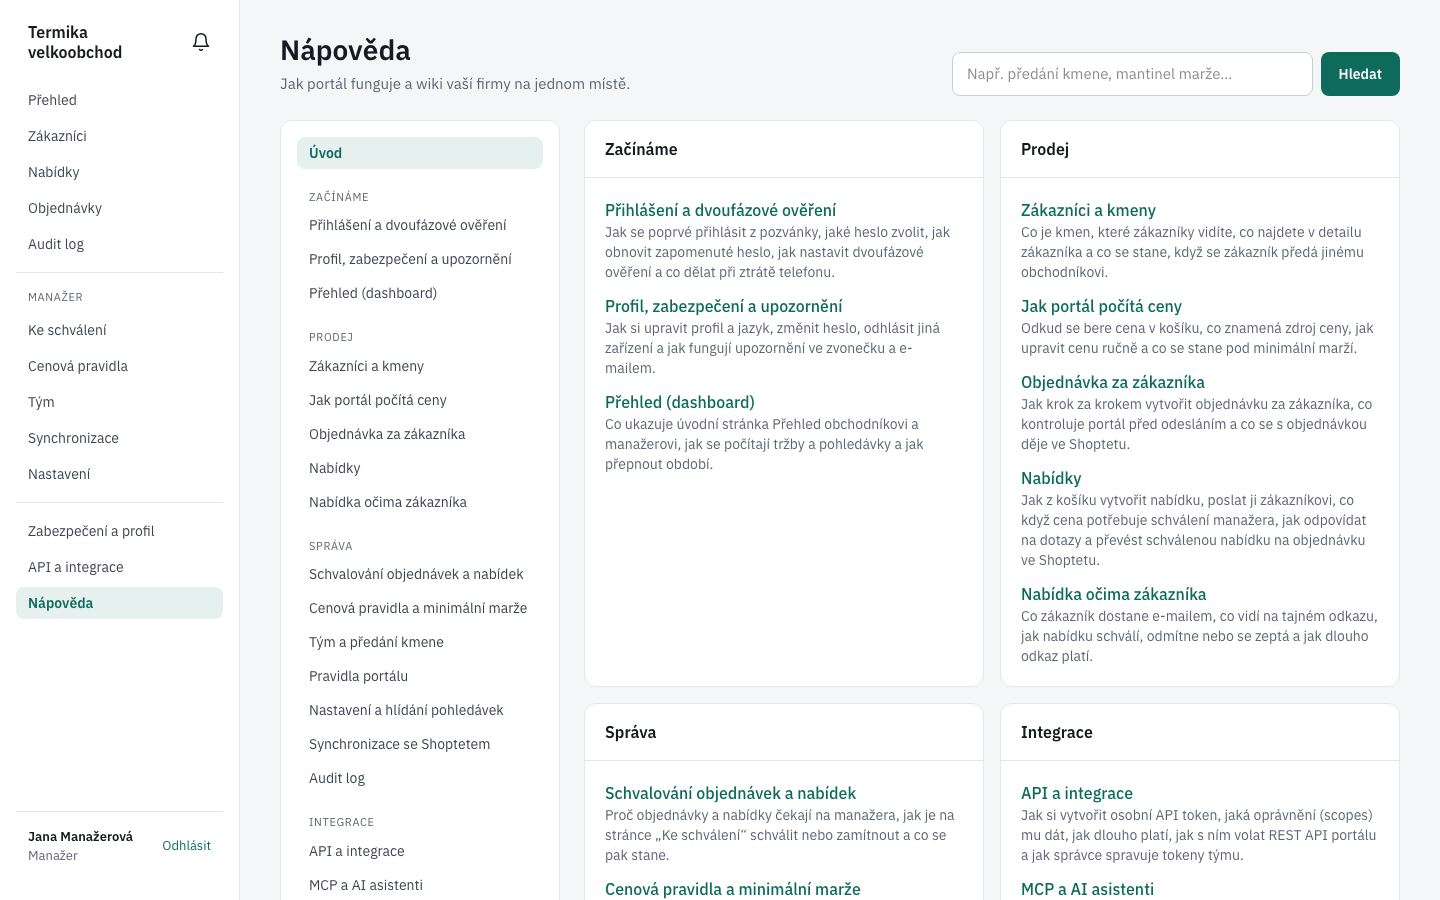Open Přehled (dashboard) link in Začínáme card
Screen dimensions: 1440x900
680,402
